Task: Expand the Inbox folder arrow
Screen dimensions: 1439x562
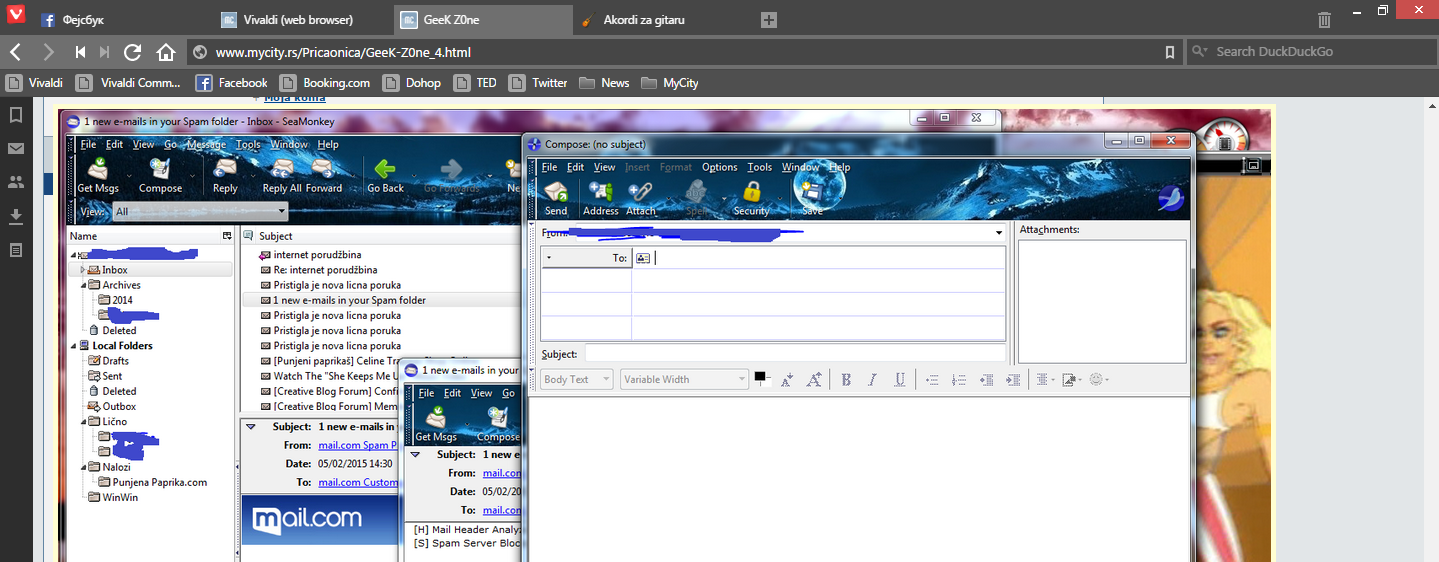Action: (84, 270)
